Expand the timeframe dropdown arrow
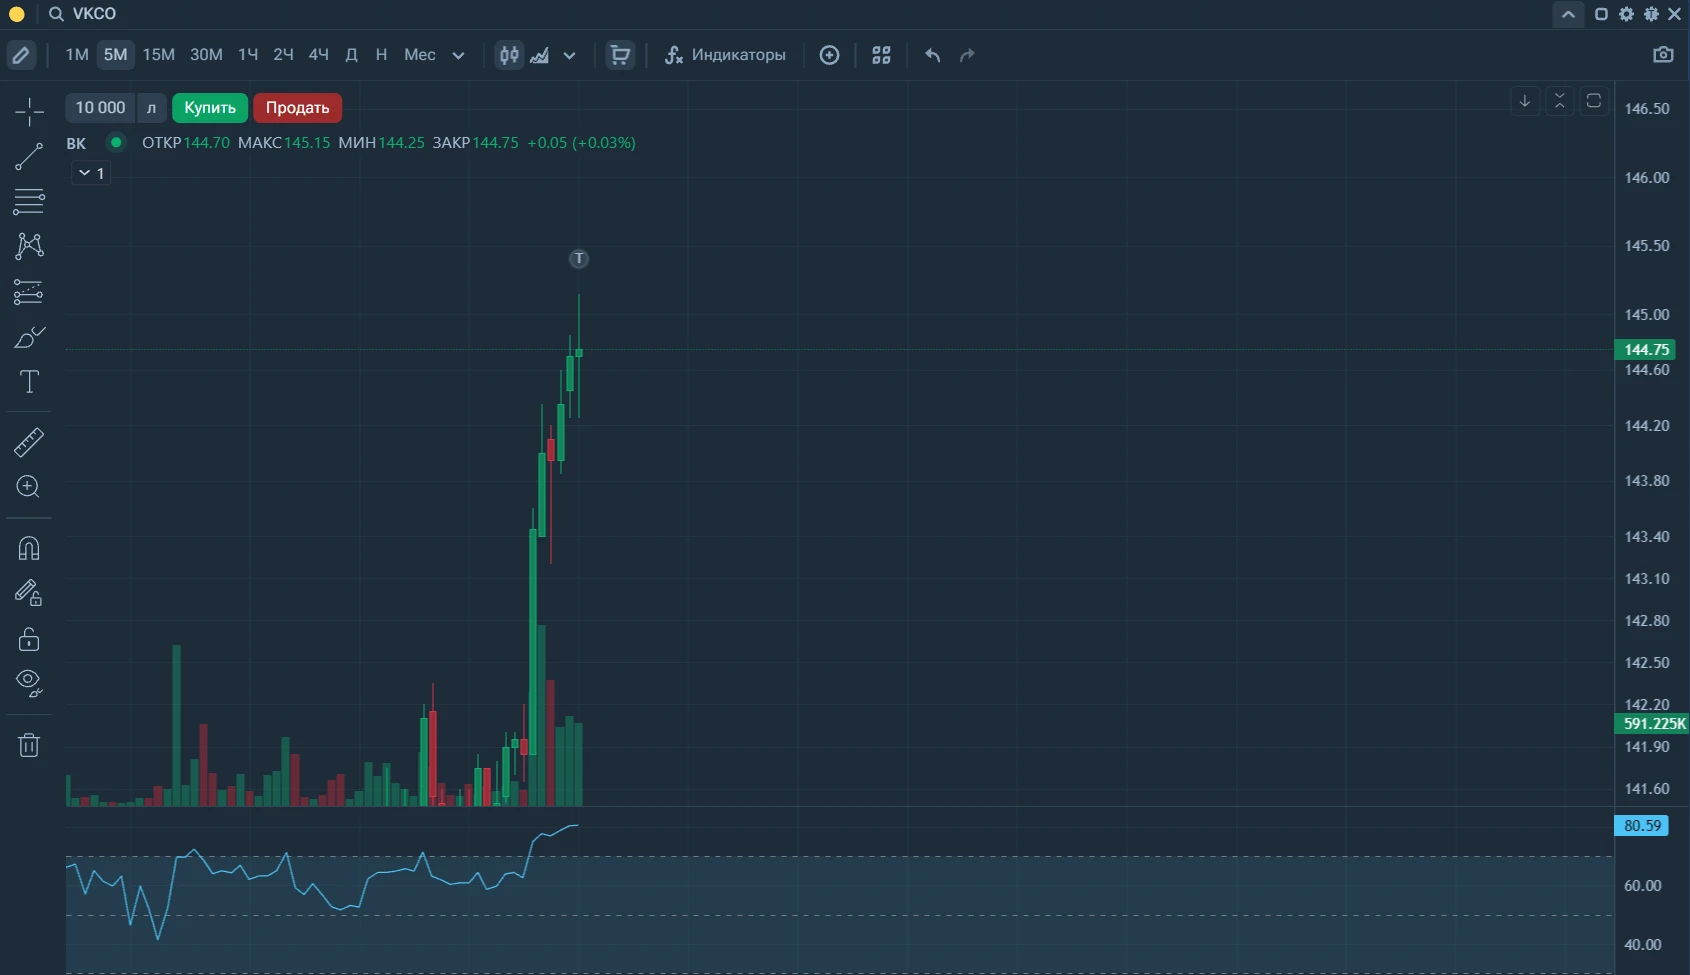The height and width of the screenshot is (975, 1690). 459,55
